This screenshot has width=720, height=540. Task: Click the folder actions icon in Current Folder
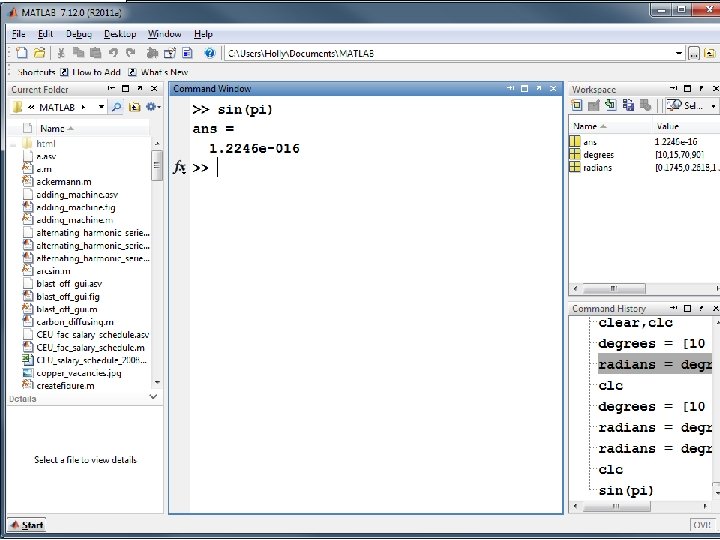pyautogui.click(x=135, y=107)
